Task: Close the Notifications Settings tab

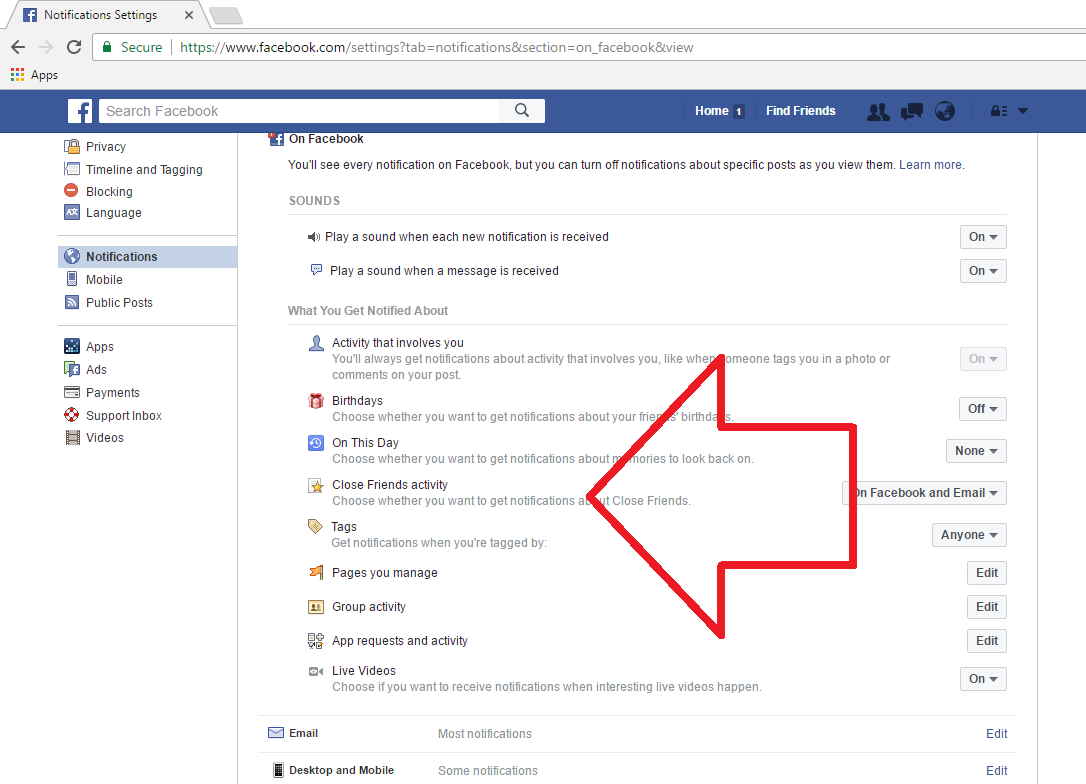Action: coord(188,15)
